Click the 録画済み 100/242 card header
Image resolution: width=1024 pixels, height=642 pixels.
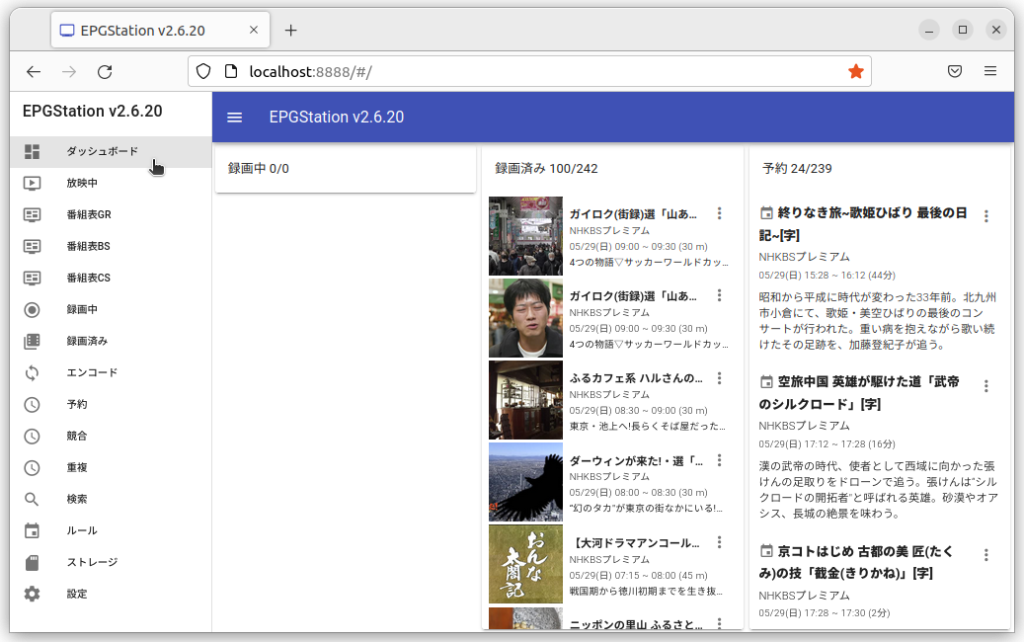click(546, 169)
